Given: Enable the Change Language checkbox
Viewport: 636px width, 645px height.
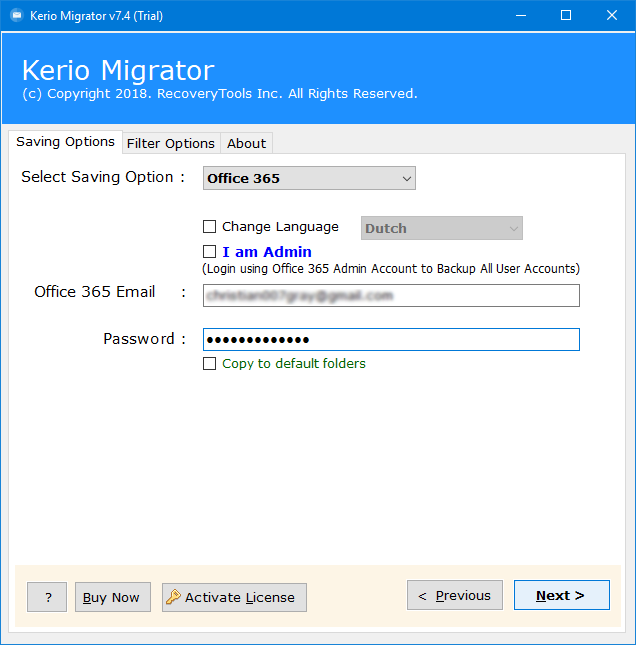Looking at the screenshot, I should tap(209, 227).
